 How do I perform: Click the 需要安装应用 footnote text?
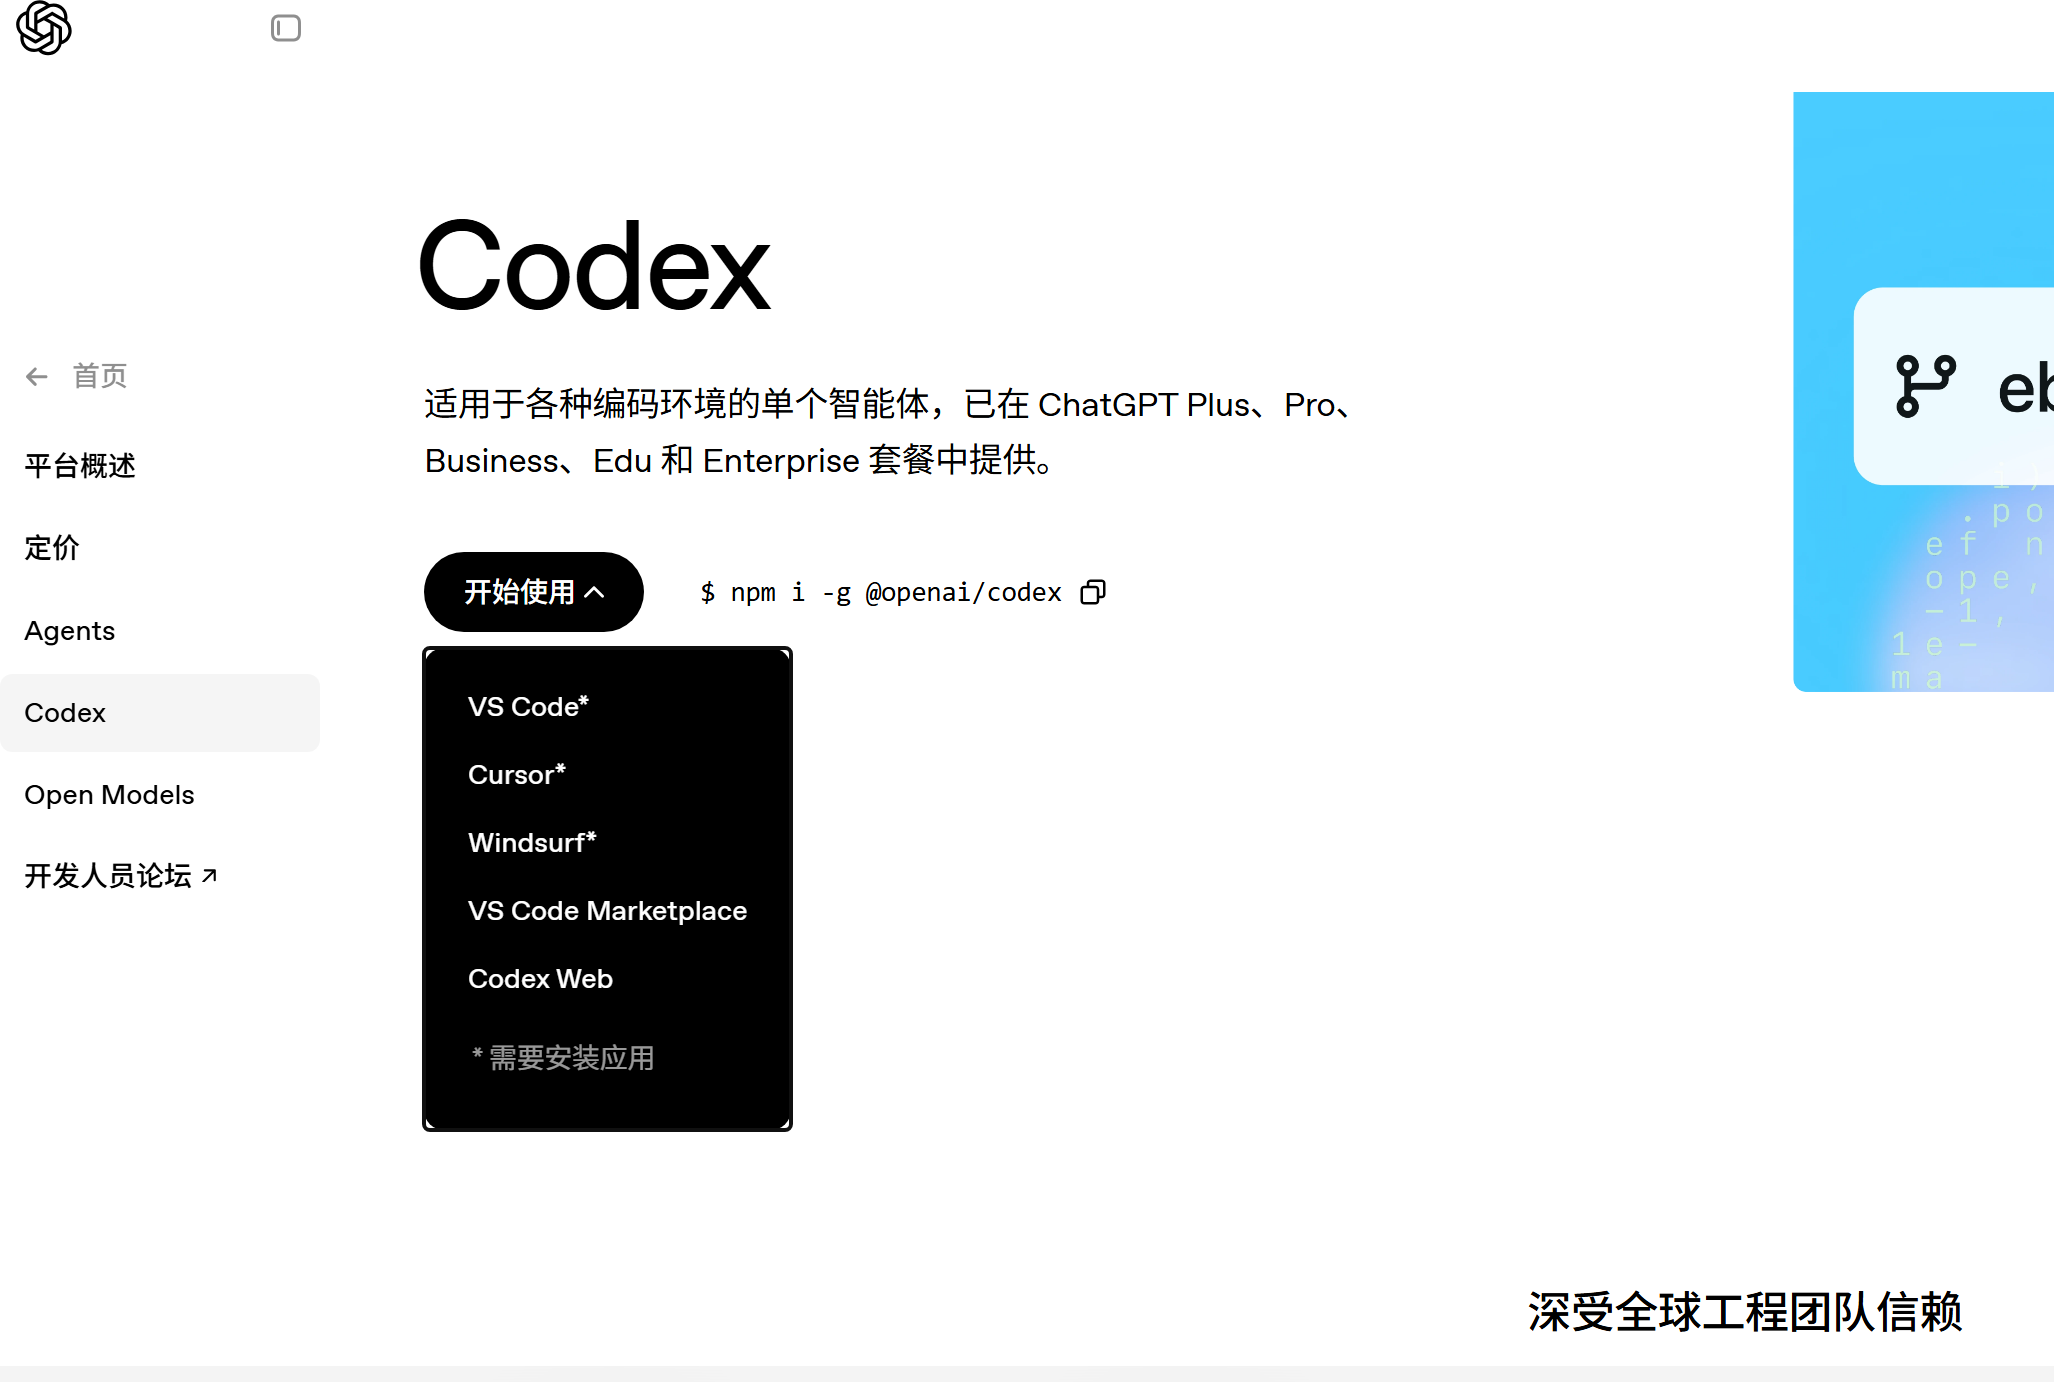click(563, 1058)
